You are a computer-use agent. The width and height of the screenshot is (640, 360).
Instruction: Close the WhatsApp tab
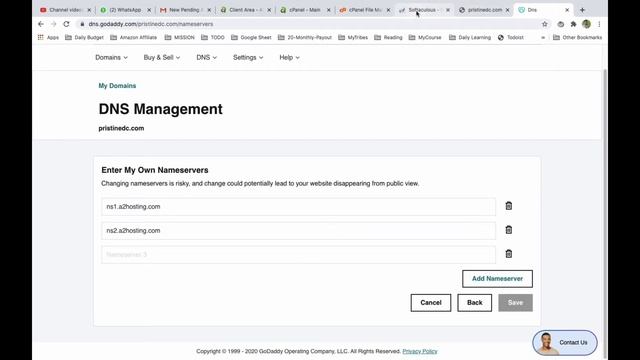tap(149, 10)
